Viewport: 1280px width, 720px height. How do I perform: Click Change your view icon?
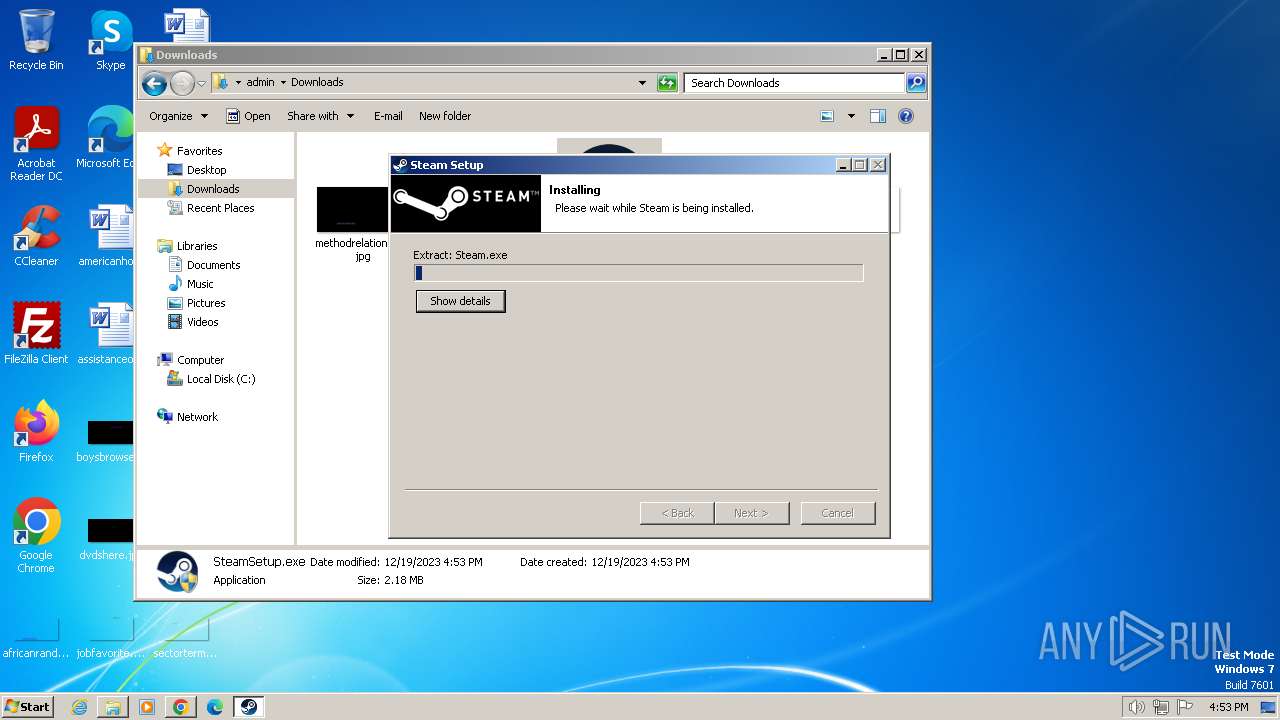click(x=827, y=116)
